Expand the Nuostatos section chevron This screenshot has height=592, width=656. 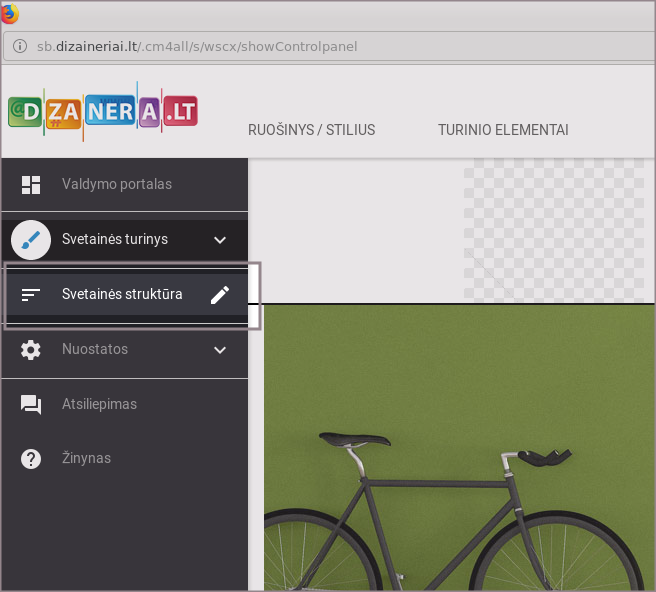[x=220, y=350]
